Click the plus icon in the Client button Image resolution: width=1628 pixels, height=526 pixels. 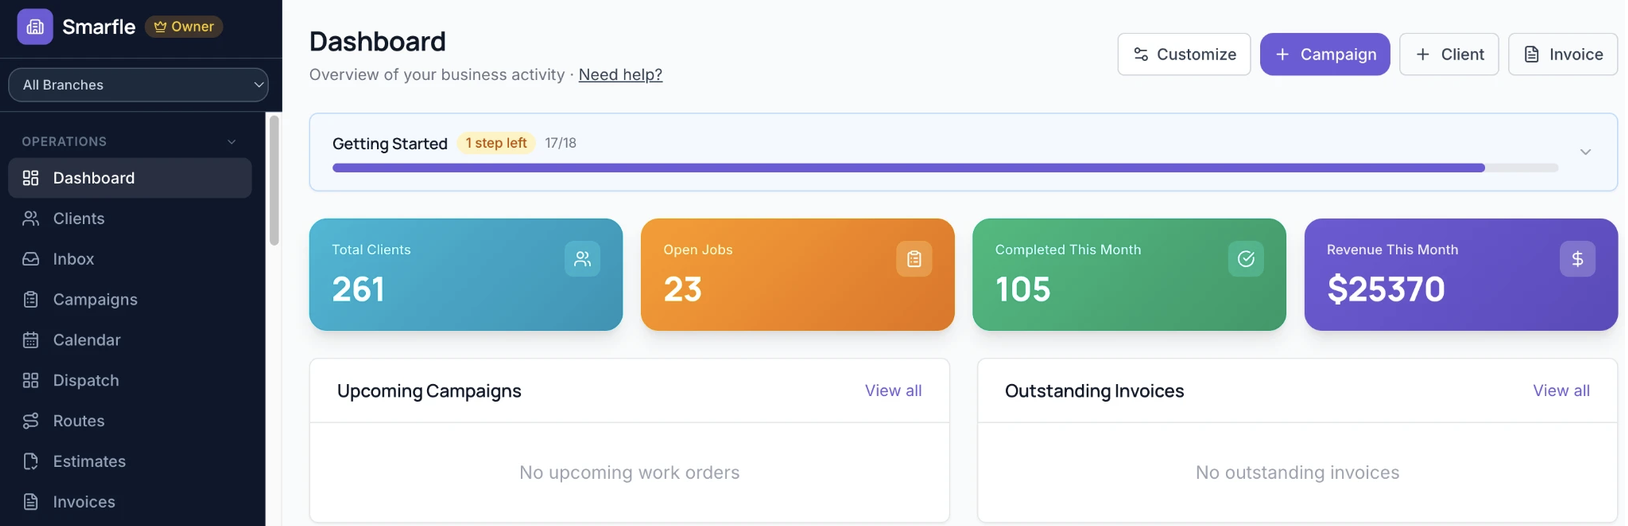tap(1423, 54)
